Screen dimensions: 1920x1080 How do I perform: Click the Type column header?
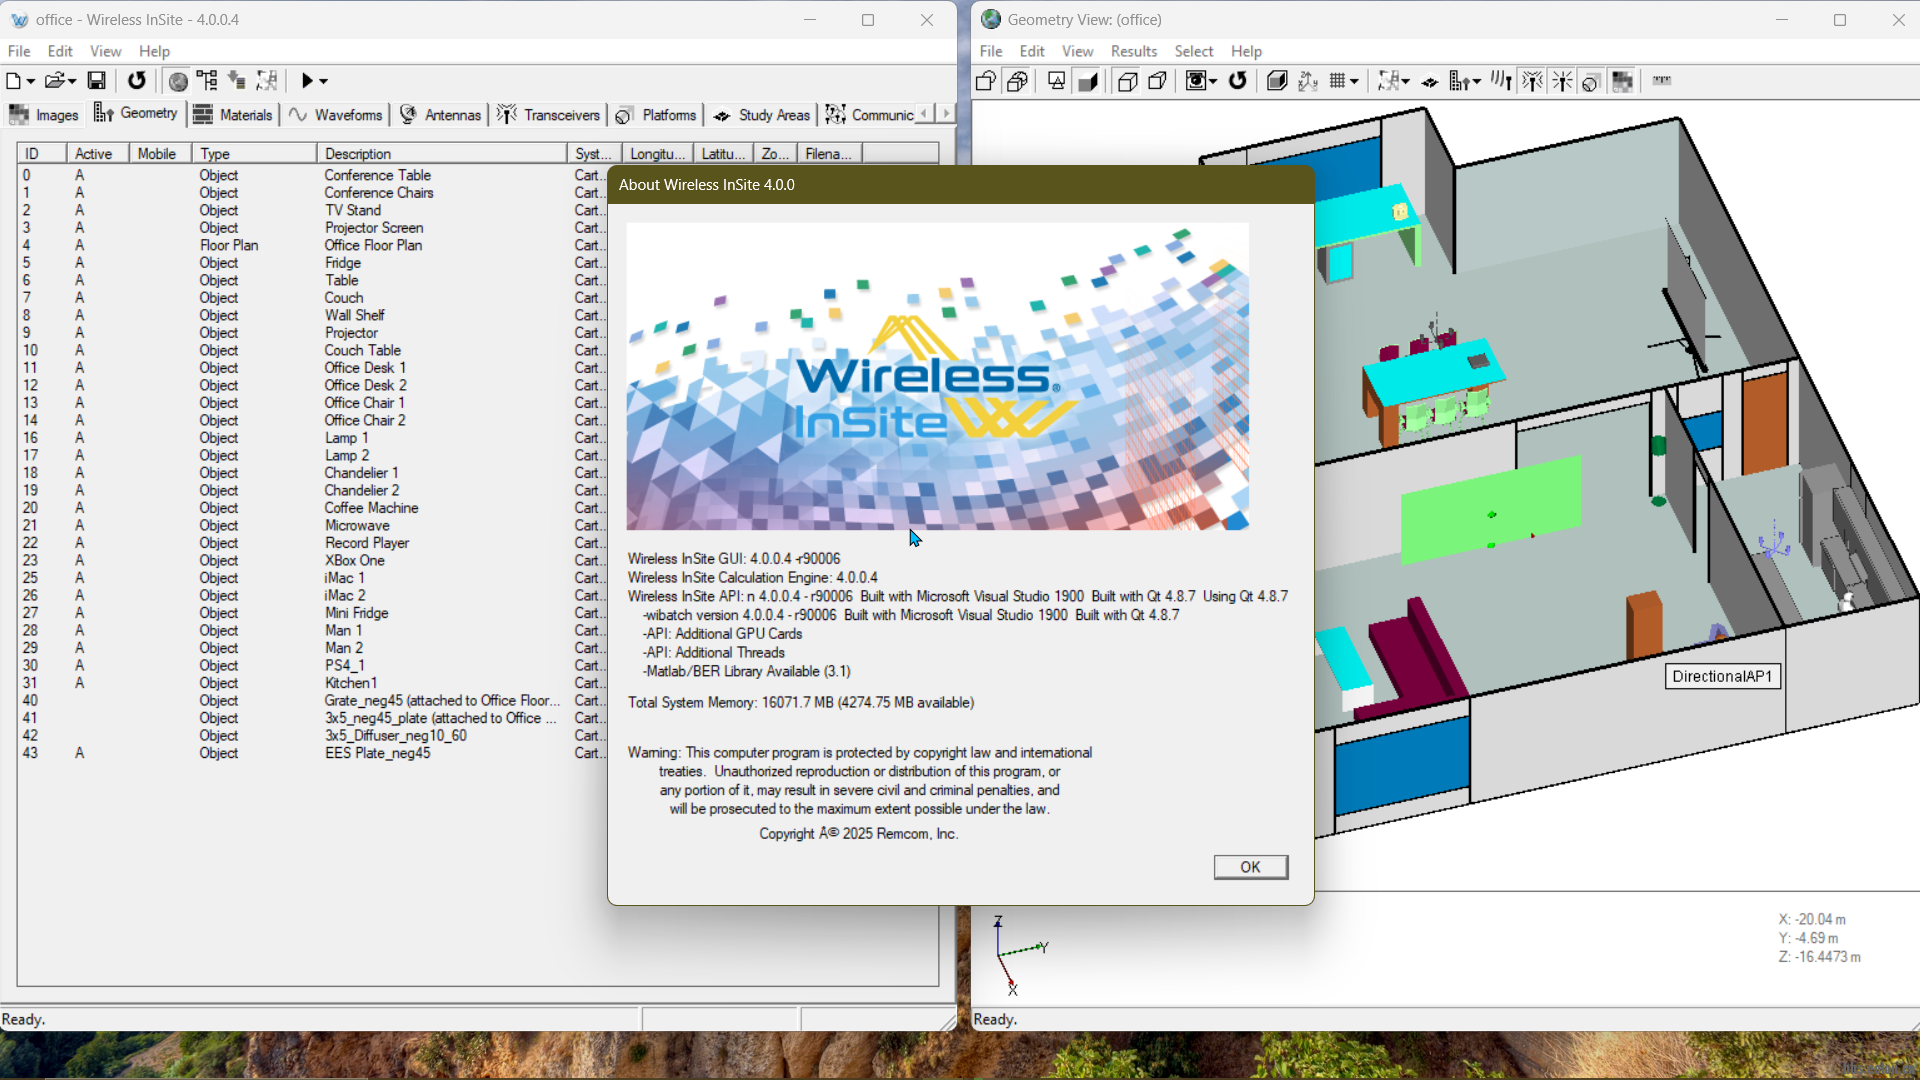pyautogui.click(x=254, y=153)
